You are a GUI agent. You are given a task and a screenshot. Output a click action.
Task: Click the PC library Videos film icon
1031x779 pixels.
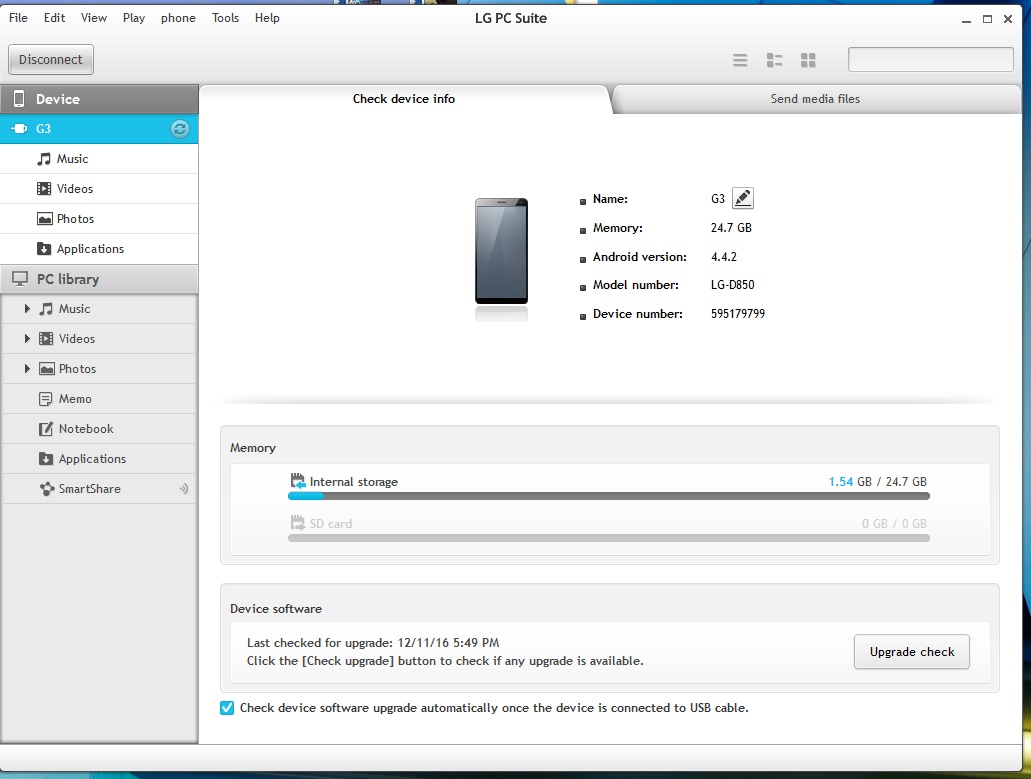tap(46, 339)
